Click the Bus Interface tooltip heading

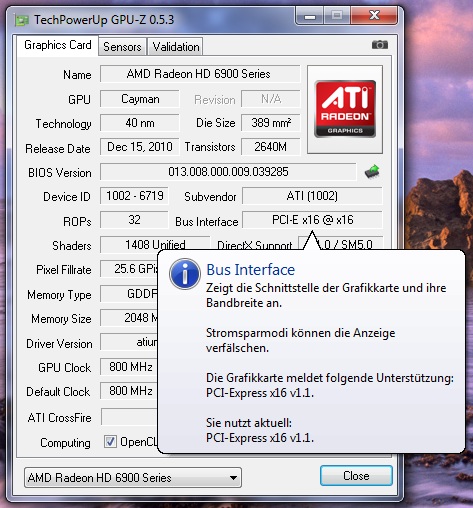click(251, 270)
